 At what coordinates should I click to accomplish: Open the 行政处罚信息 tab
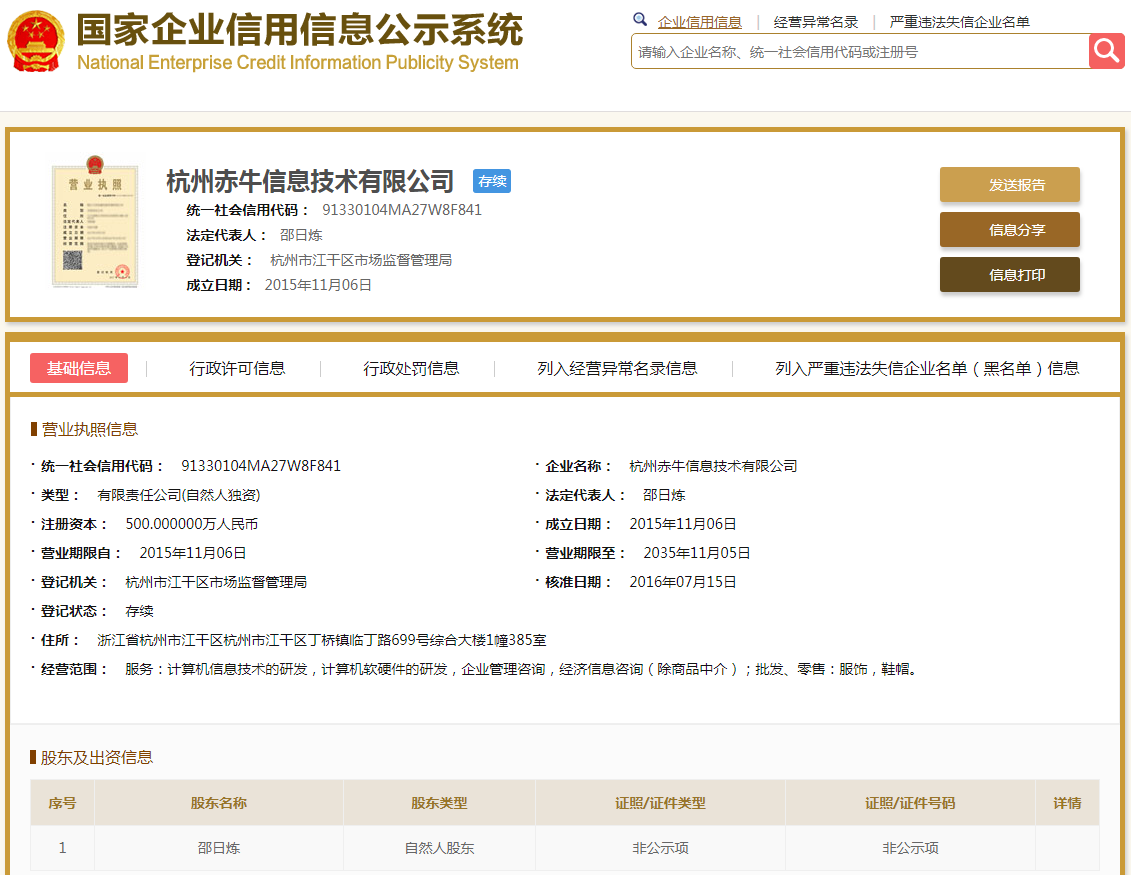(411, 368)
